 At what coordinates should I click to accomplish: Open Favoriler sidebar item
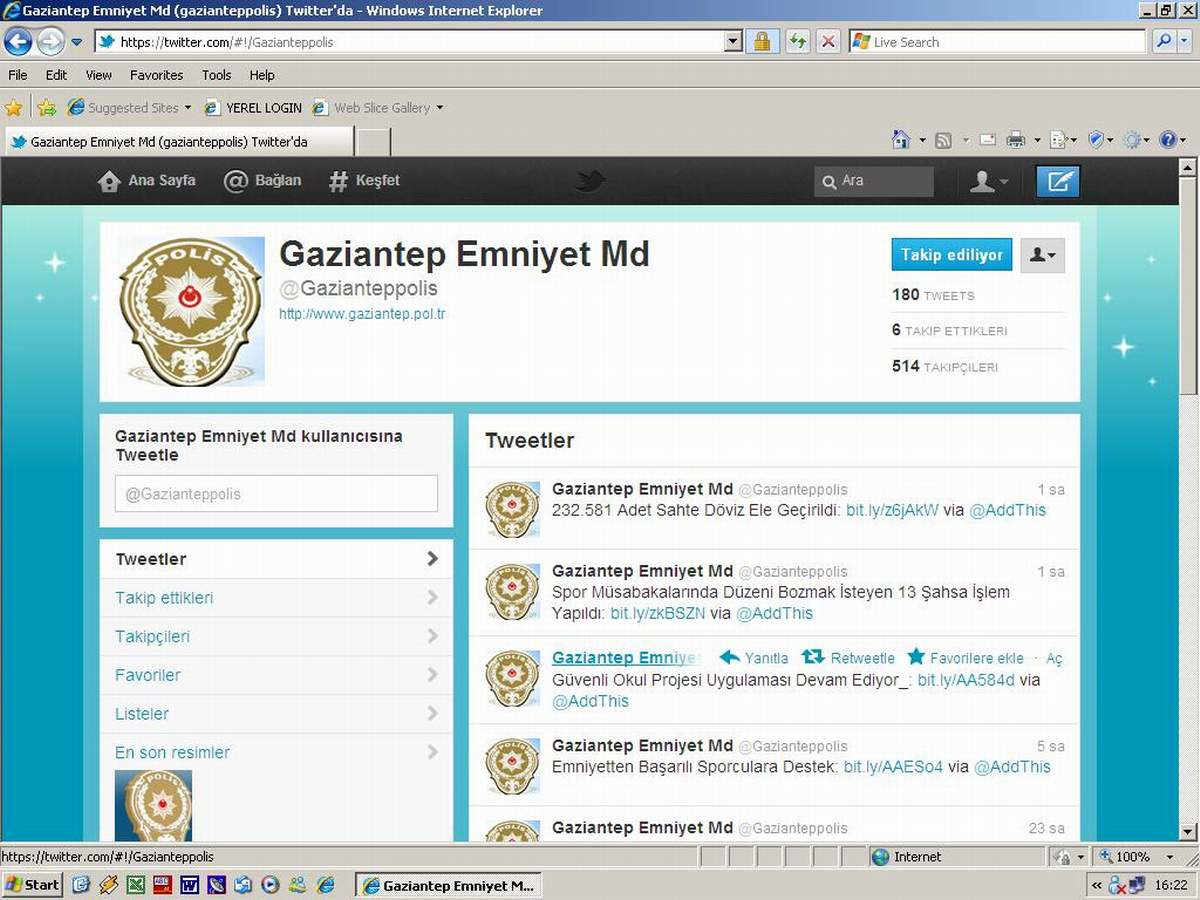click(276, 675)
